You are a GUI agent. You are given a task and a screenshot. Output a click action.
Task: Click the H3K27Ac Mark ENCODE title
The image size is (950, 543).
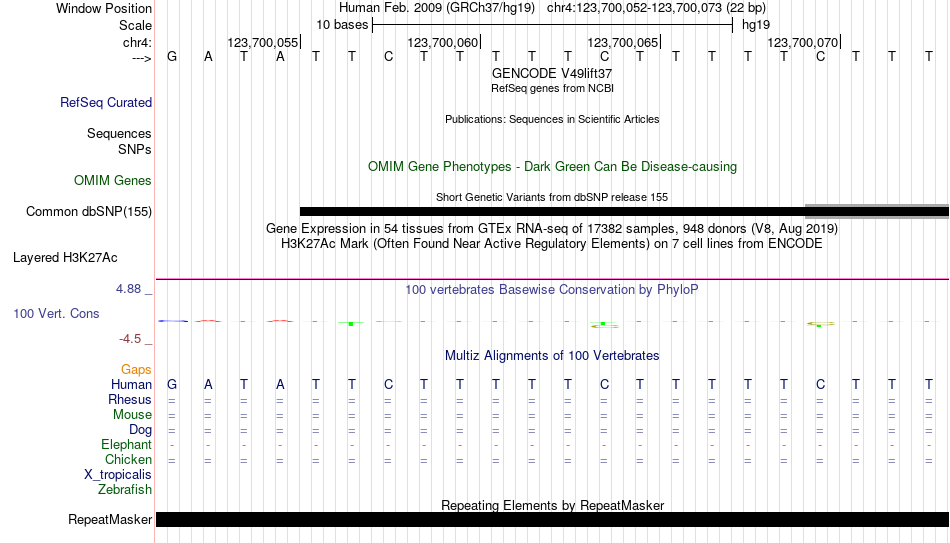[552, 244]
